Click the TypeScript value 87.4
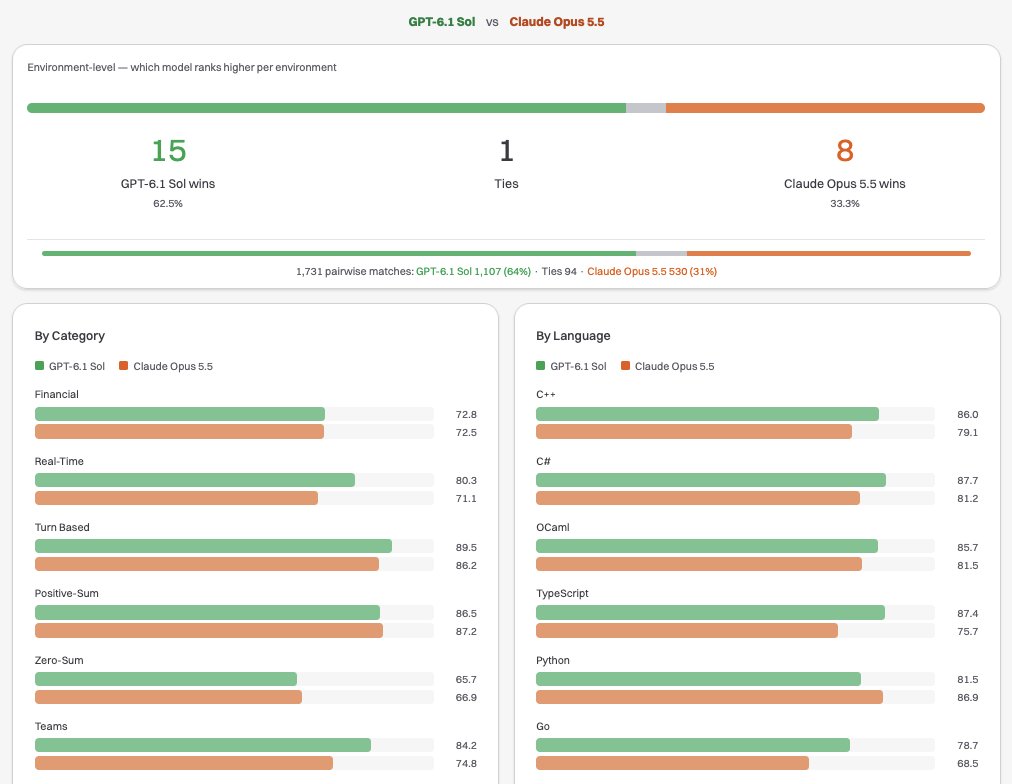 967,614
